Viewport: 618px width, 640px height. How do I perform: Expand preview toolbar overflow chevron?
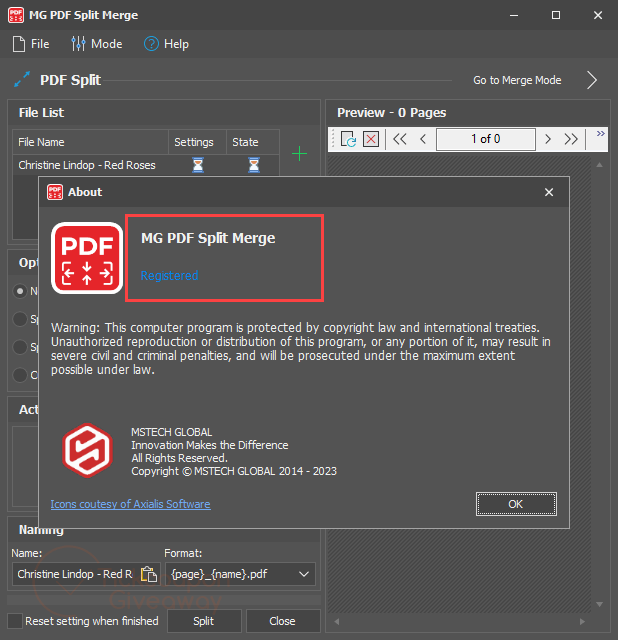click(600, 133)
